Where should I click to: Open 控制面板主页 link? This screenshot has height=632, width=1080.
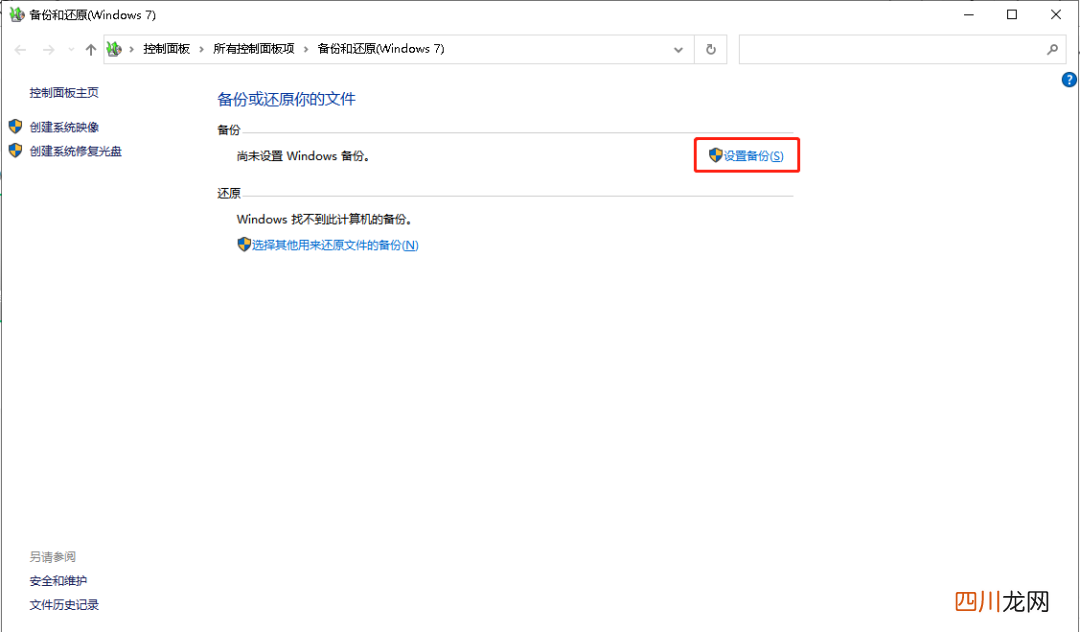[64, 92]
